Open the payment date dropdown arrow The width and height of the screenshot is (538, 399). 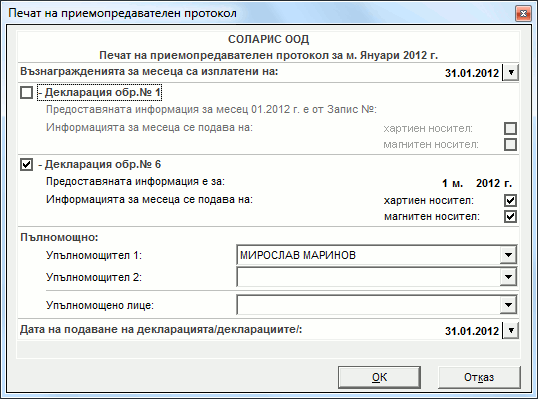[x=511, y=73]
